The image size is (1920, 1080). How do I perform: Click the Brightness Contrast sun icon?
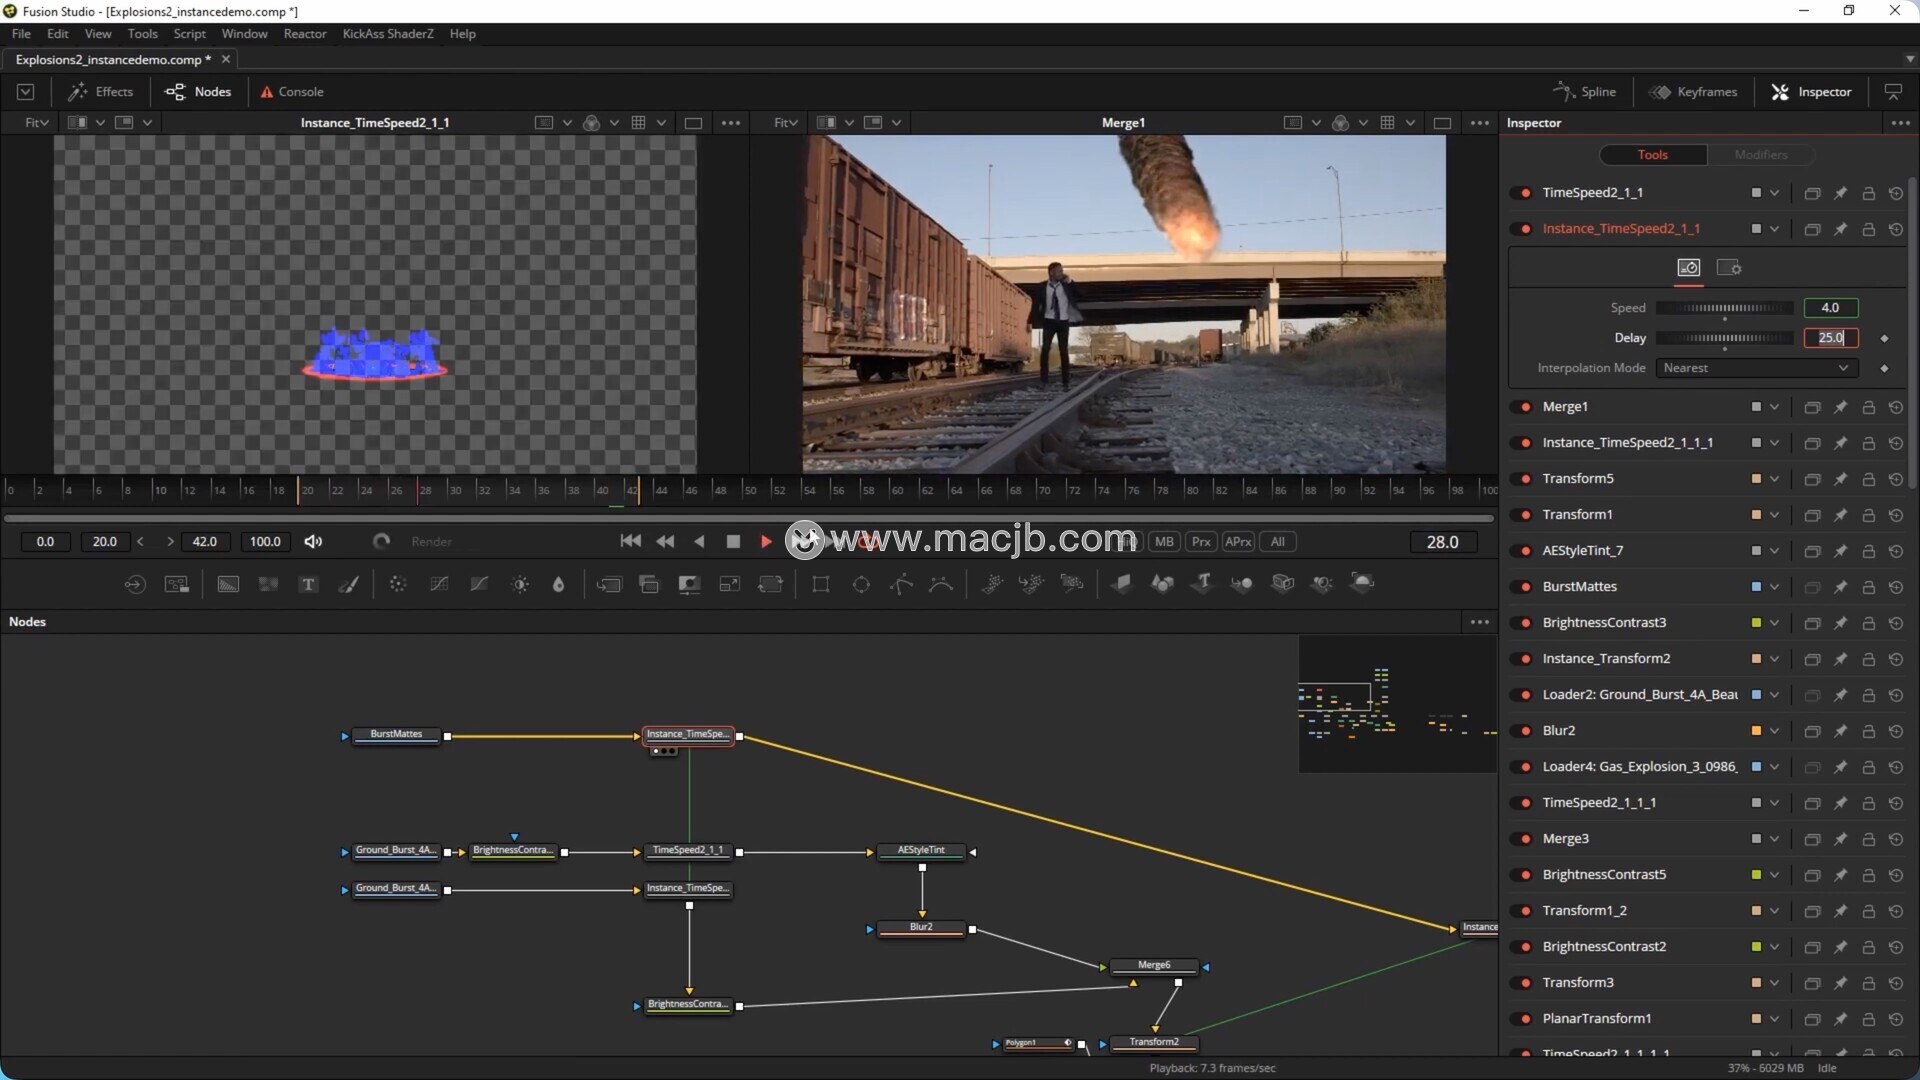[x=520, y=585]
